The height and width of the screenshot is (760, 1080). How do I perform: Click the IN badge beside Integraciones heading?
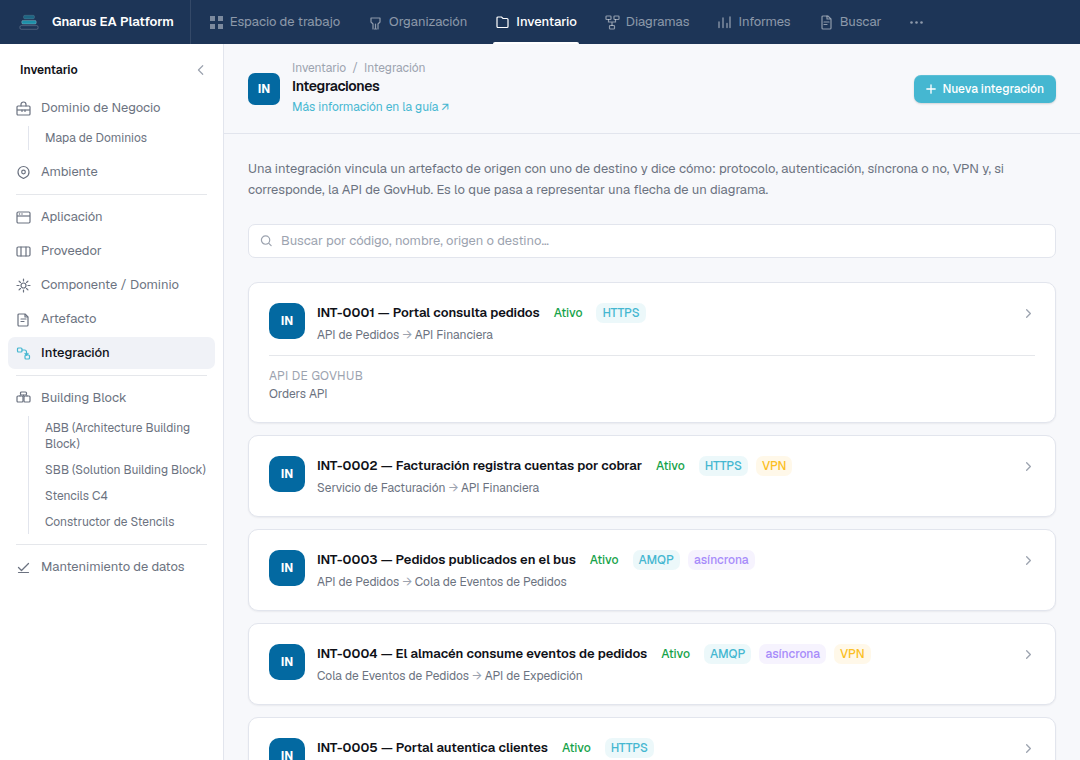click(x=264, y=89)
